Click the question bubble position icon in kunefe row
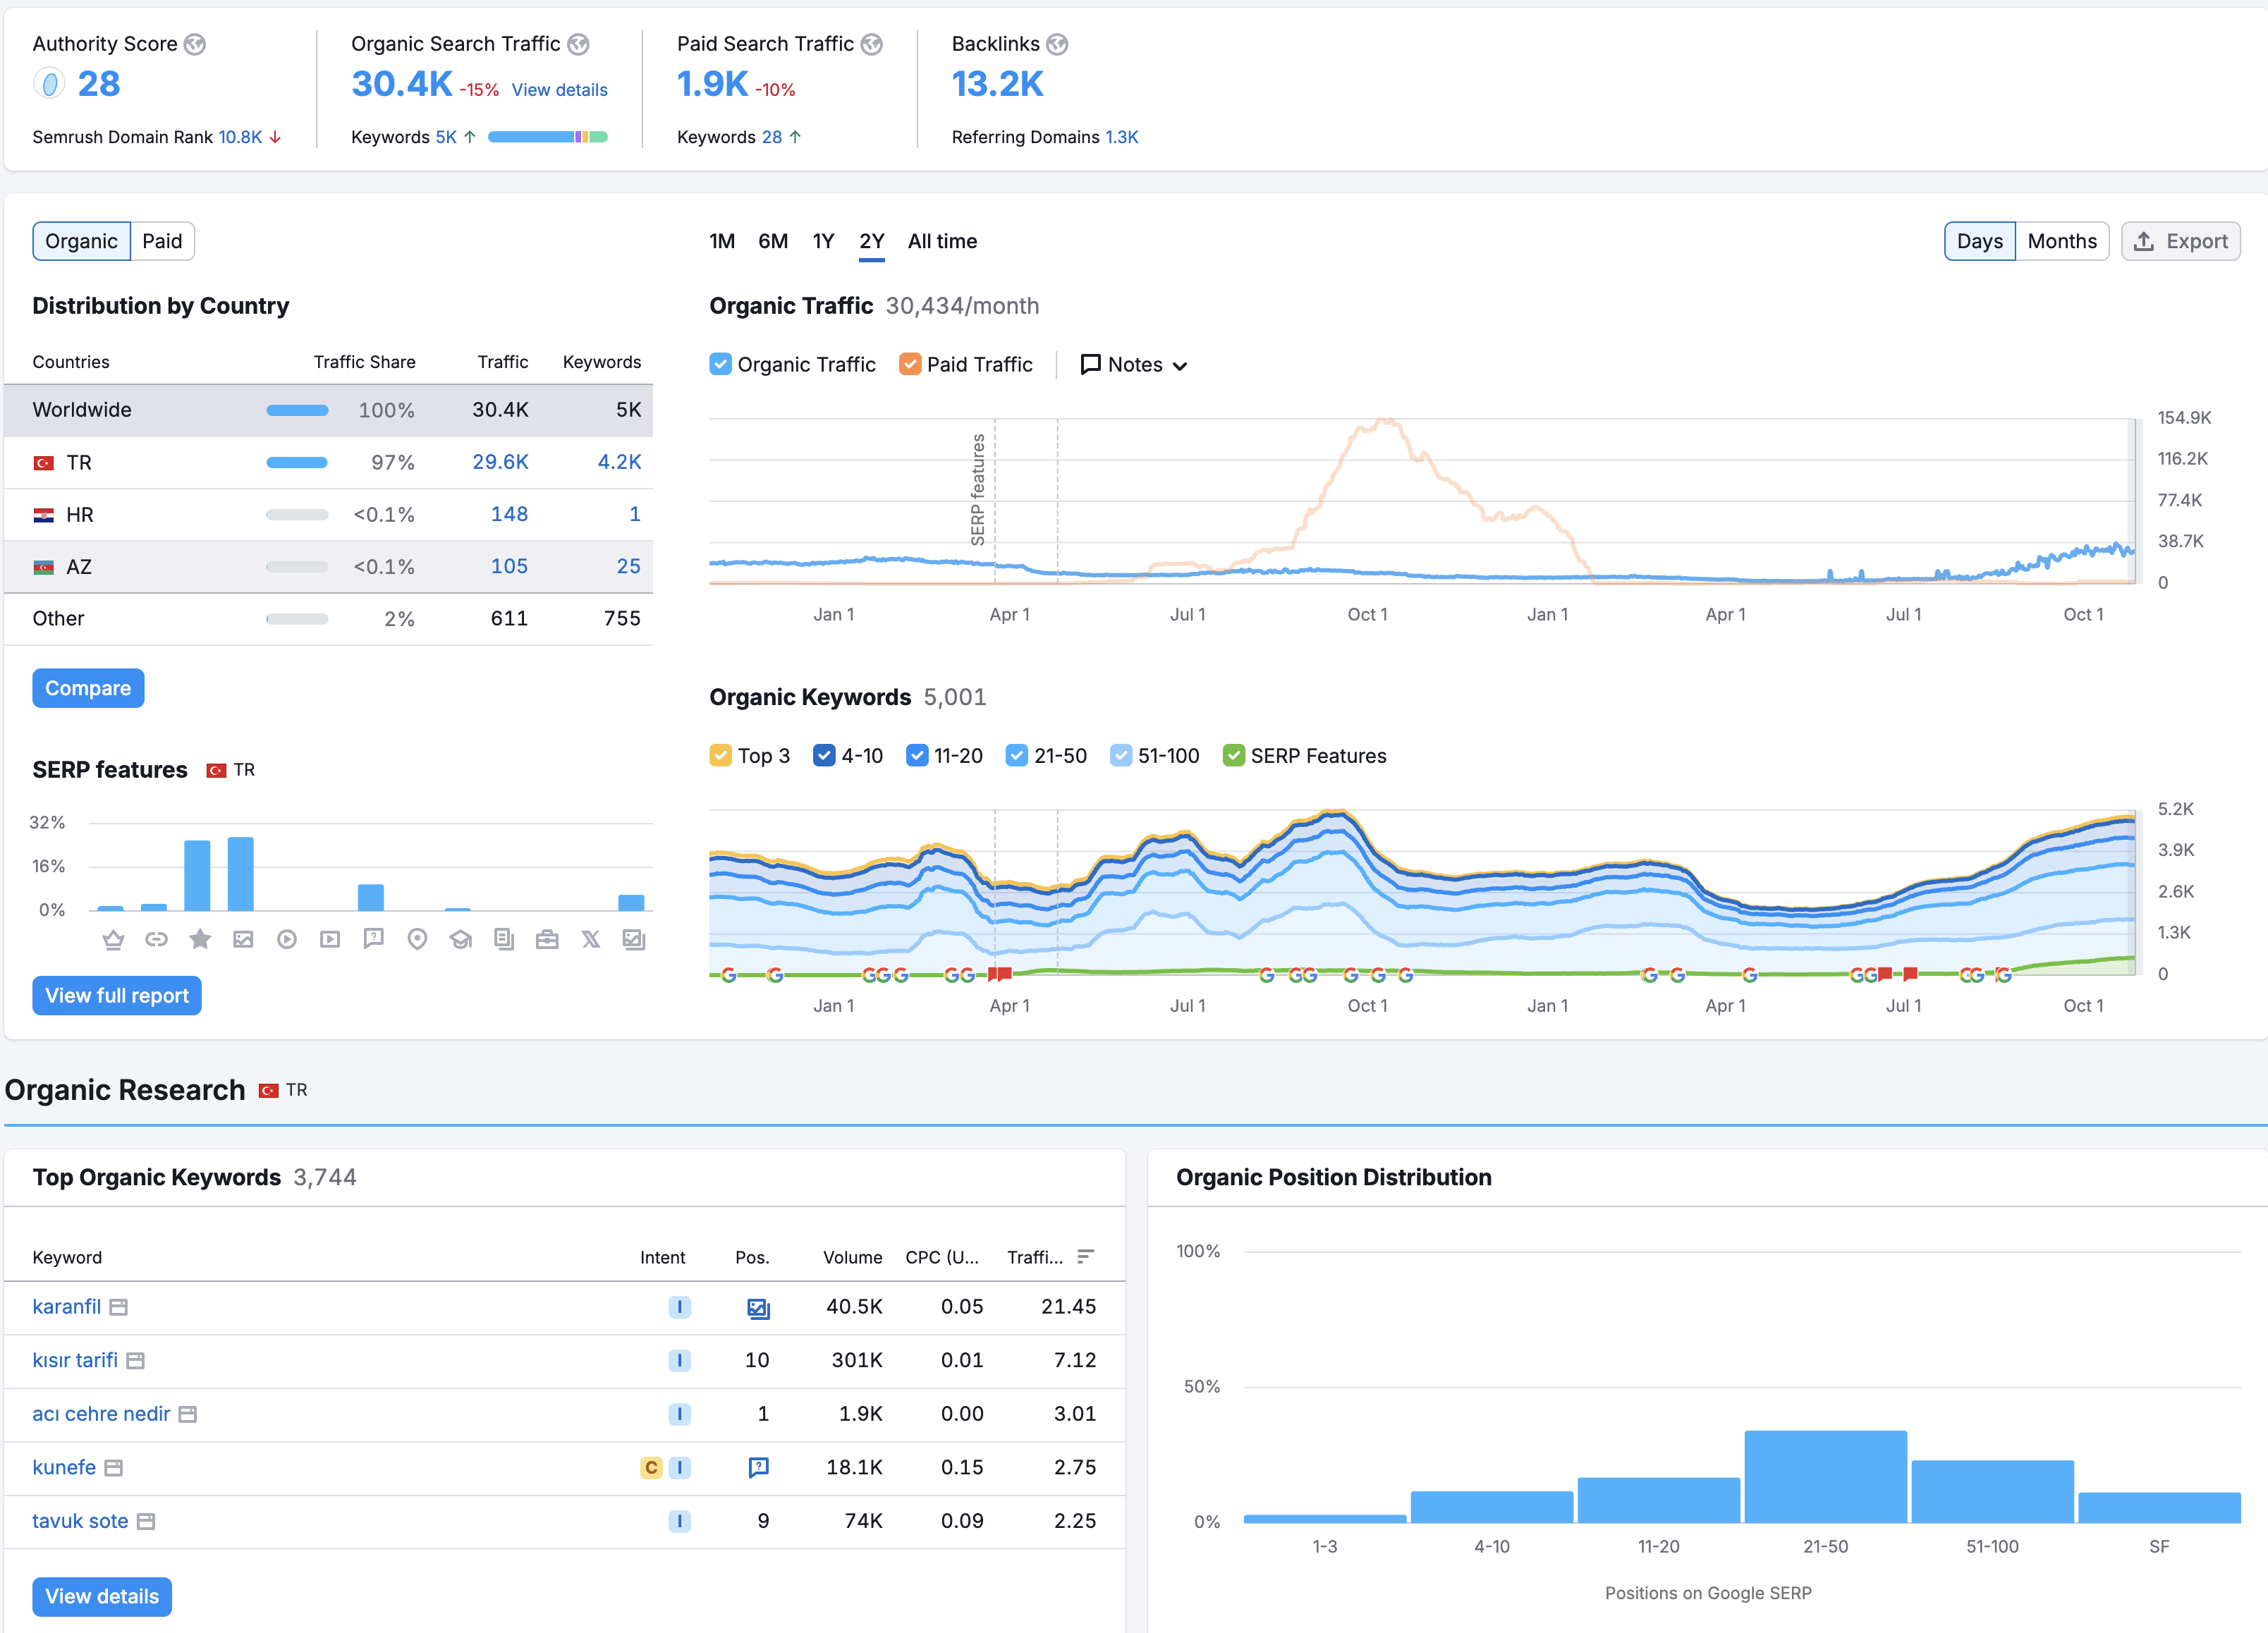The width and height of the screenshot is (2268, 1633). 758,1468
